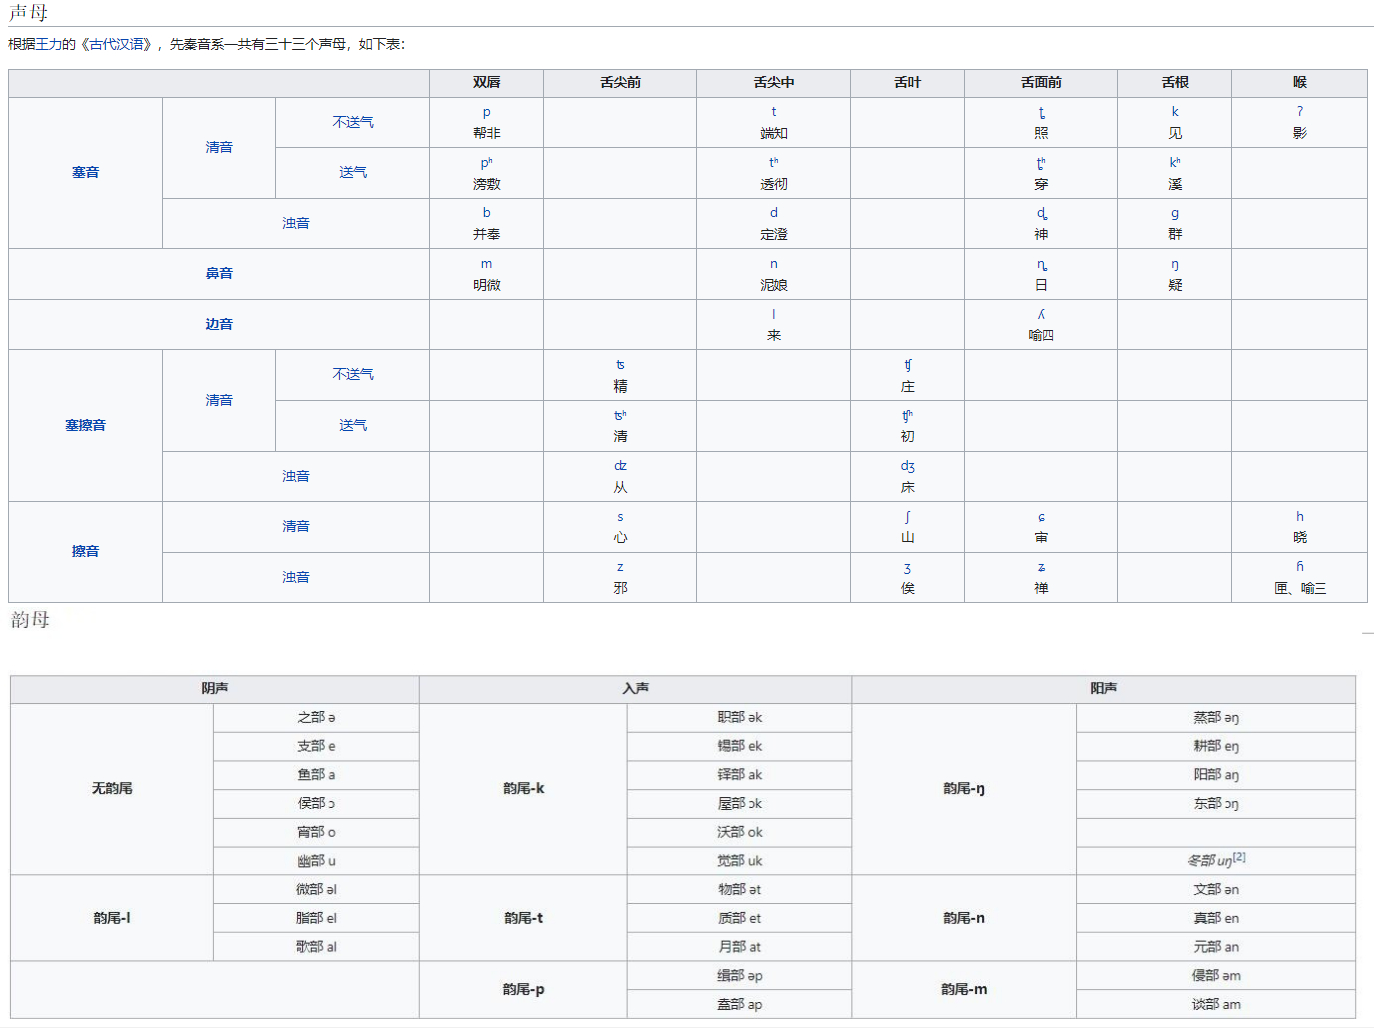1374x1028 pixels.
Task: Follow the ts link above 精
Action: click(x=620, y=365)
